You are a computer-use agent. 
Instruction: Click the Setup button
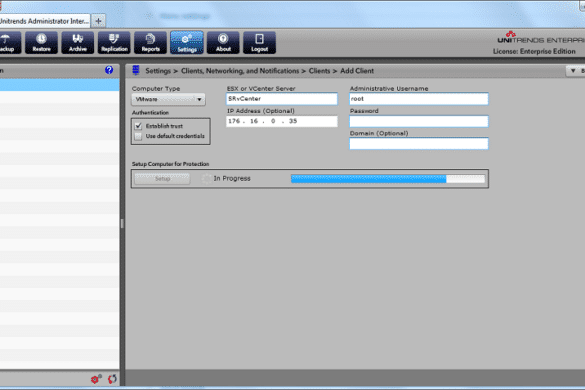pos(162,179)
